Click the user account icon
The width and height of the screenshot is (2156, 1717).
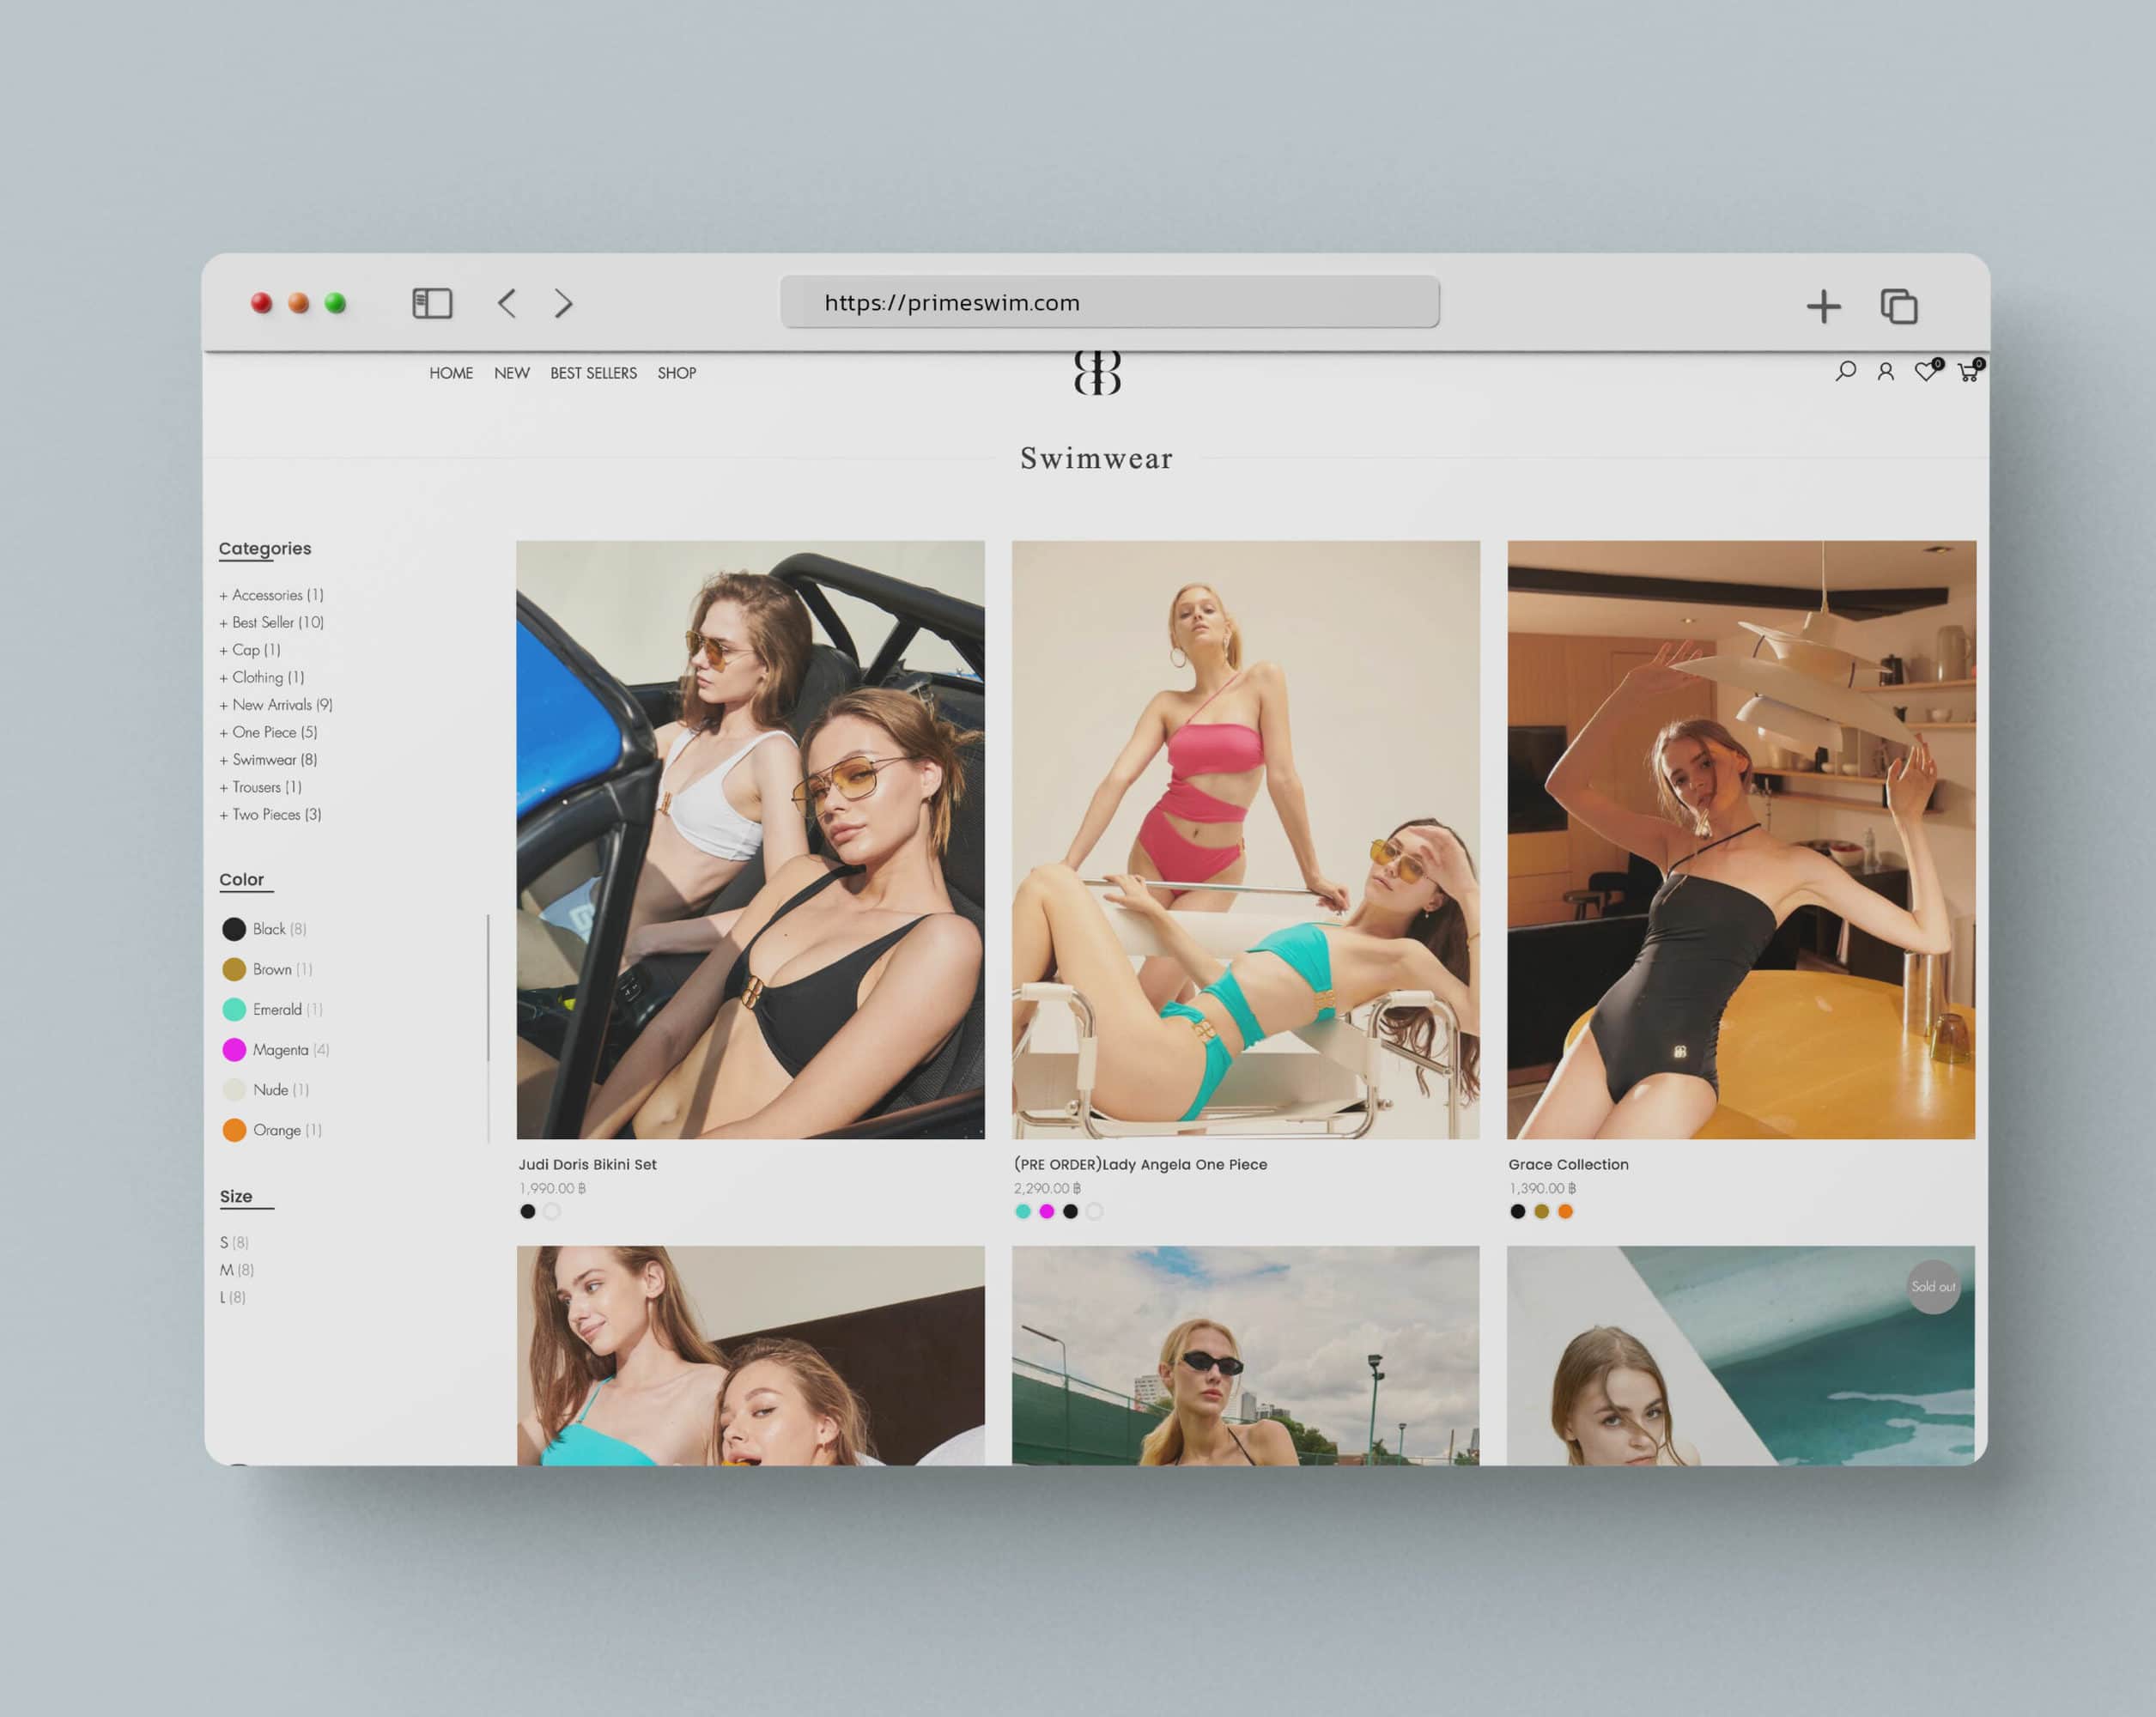tap(1885, 372)
